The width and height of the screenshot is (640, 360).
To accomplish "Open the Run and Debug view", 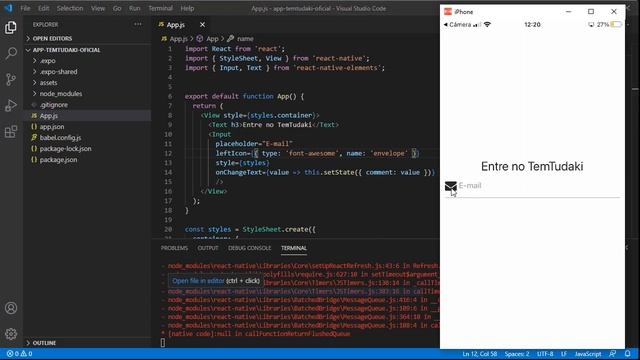I will coord(11,105).
